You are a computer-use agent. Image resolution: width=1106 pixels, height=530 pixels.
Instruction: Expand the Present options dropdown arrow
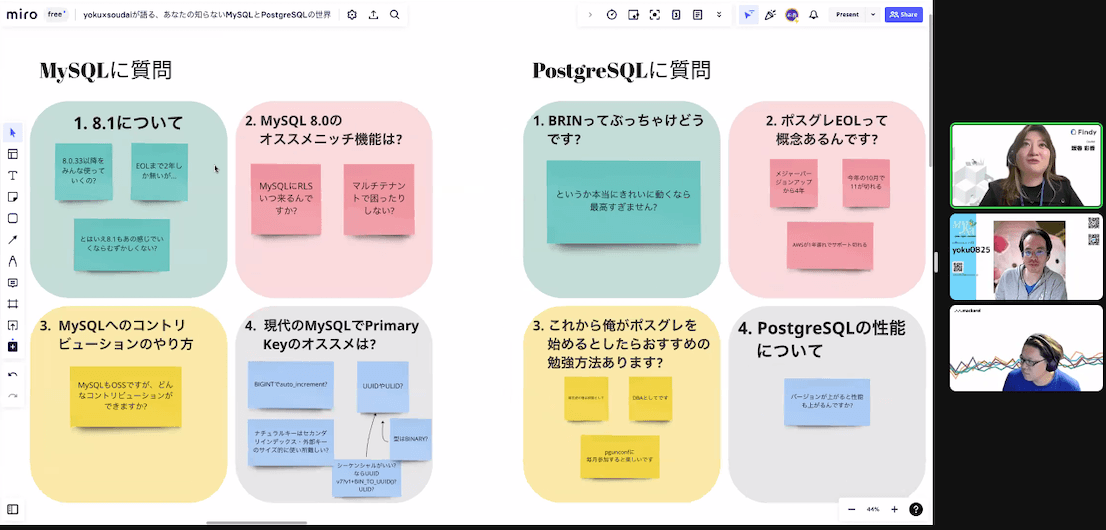click(x=872, y=15)
